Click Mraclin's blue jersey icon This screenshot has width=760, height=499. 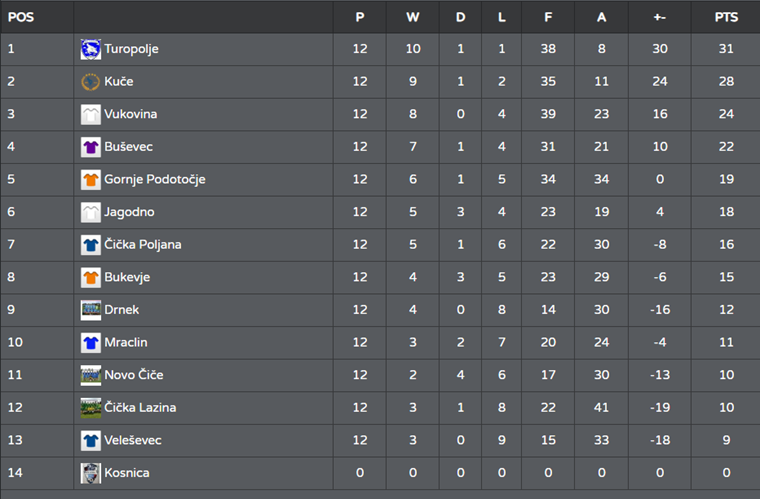click(x=91, y=343)
